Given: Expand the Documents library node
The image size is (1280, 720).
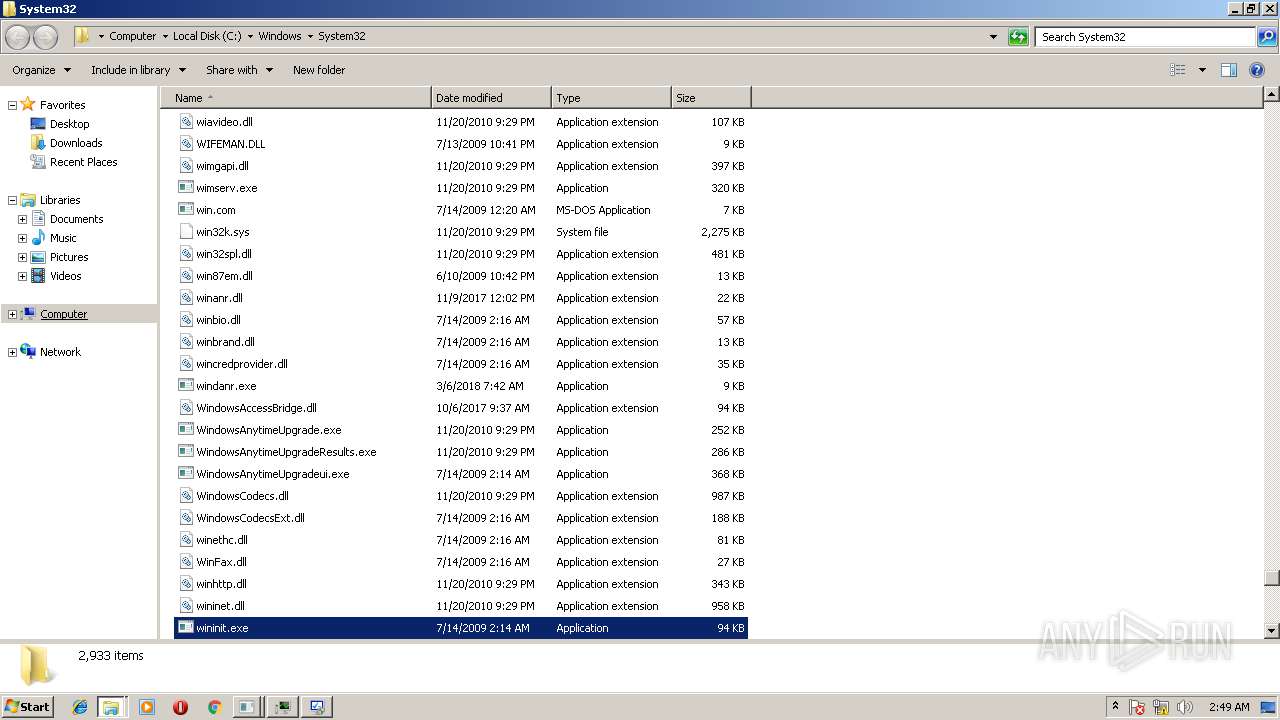Looking at the screenshot, I should pyautogui.click(x=22, y=219).
